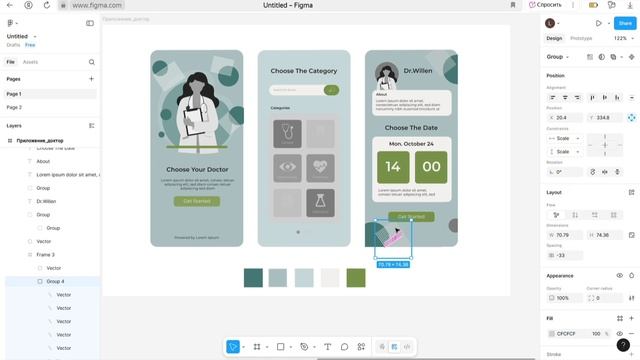Align selection to the left
The height and width of the screenshot is (360, 640).
553,98
